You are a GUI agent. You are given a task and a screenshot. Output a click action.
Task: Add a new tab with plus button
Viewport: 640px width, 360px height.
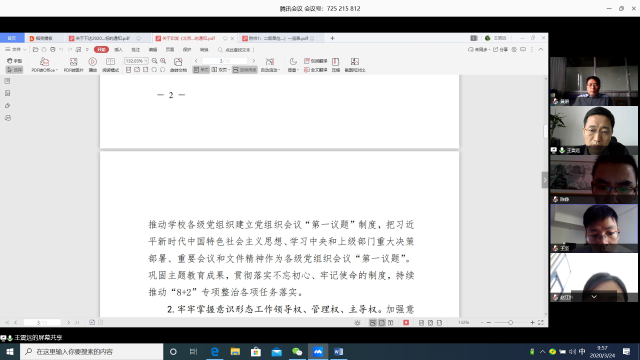[x=332, y=38]
